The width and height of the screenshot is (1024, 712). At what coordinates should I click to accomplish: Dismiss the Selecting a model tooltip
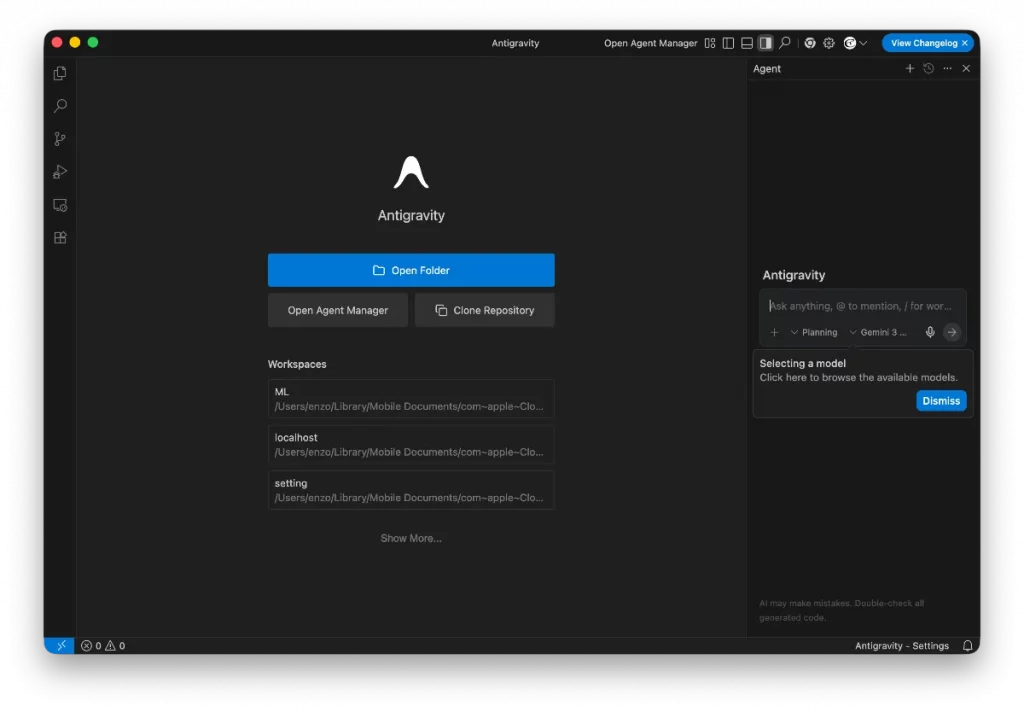pyautogui.click(x=940, y=401)
